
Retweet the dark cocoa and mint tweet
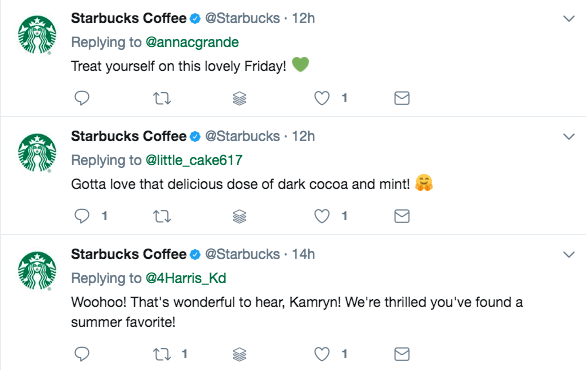coord(162,216)
